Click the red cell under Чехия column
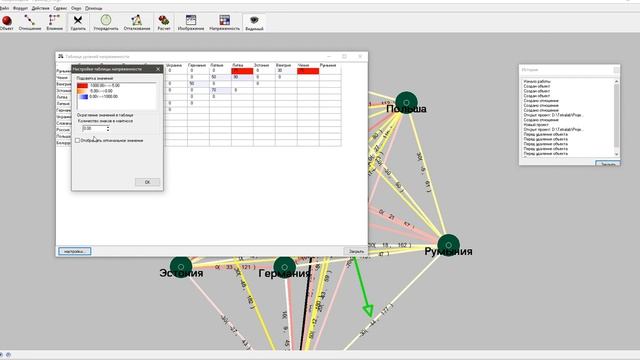Image resolution: width=640 pixels, height=360 pixels. (308, 71)
